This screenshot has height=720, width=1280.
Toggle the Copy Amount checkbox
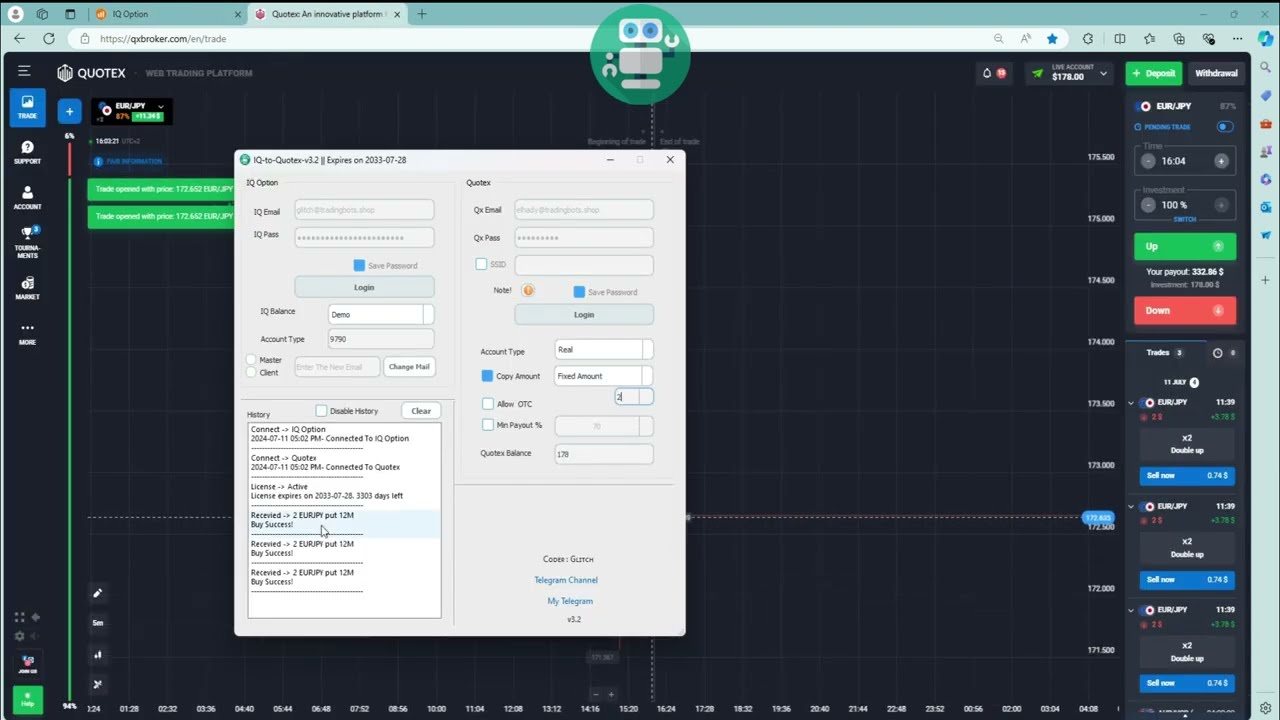pos(487,376)
